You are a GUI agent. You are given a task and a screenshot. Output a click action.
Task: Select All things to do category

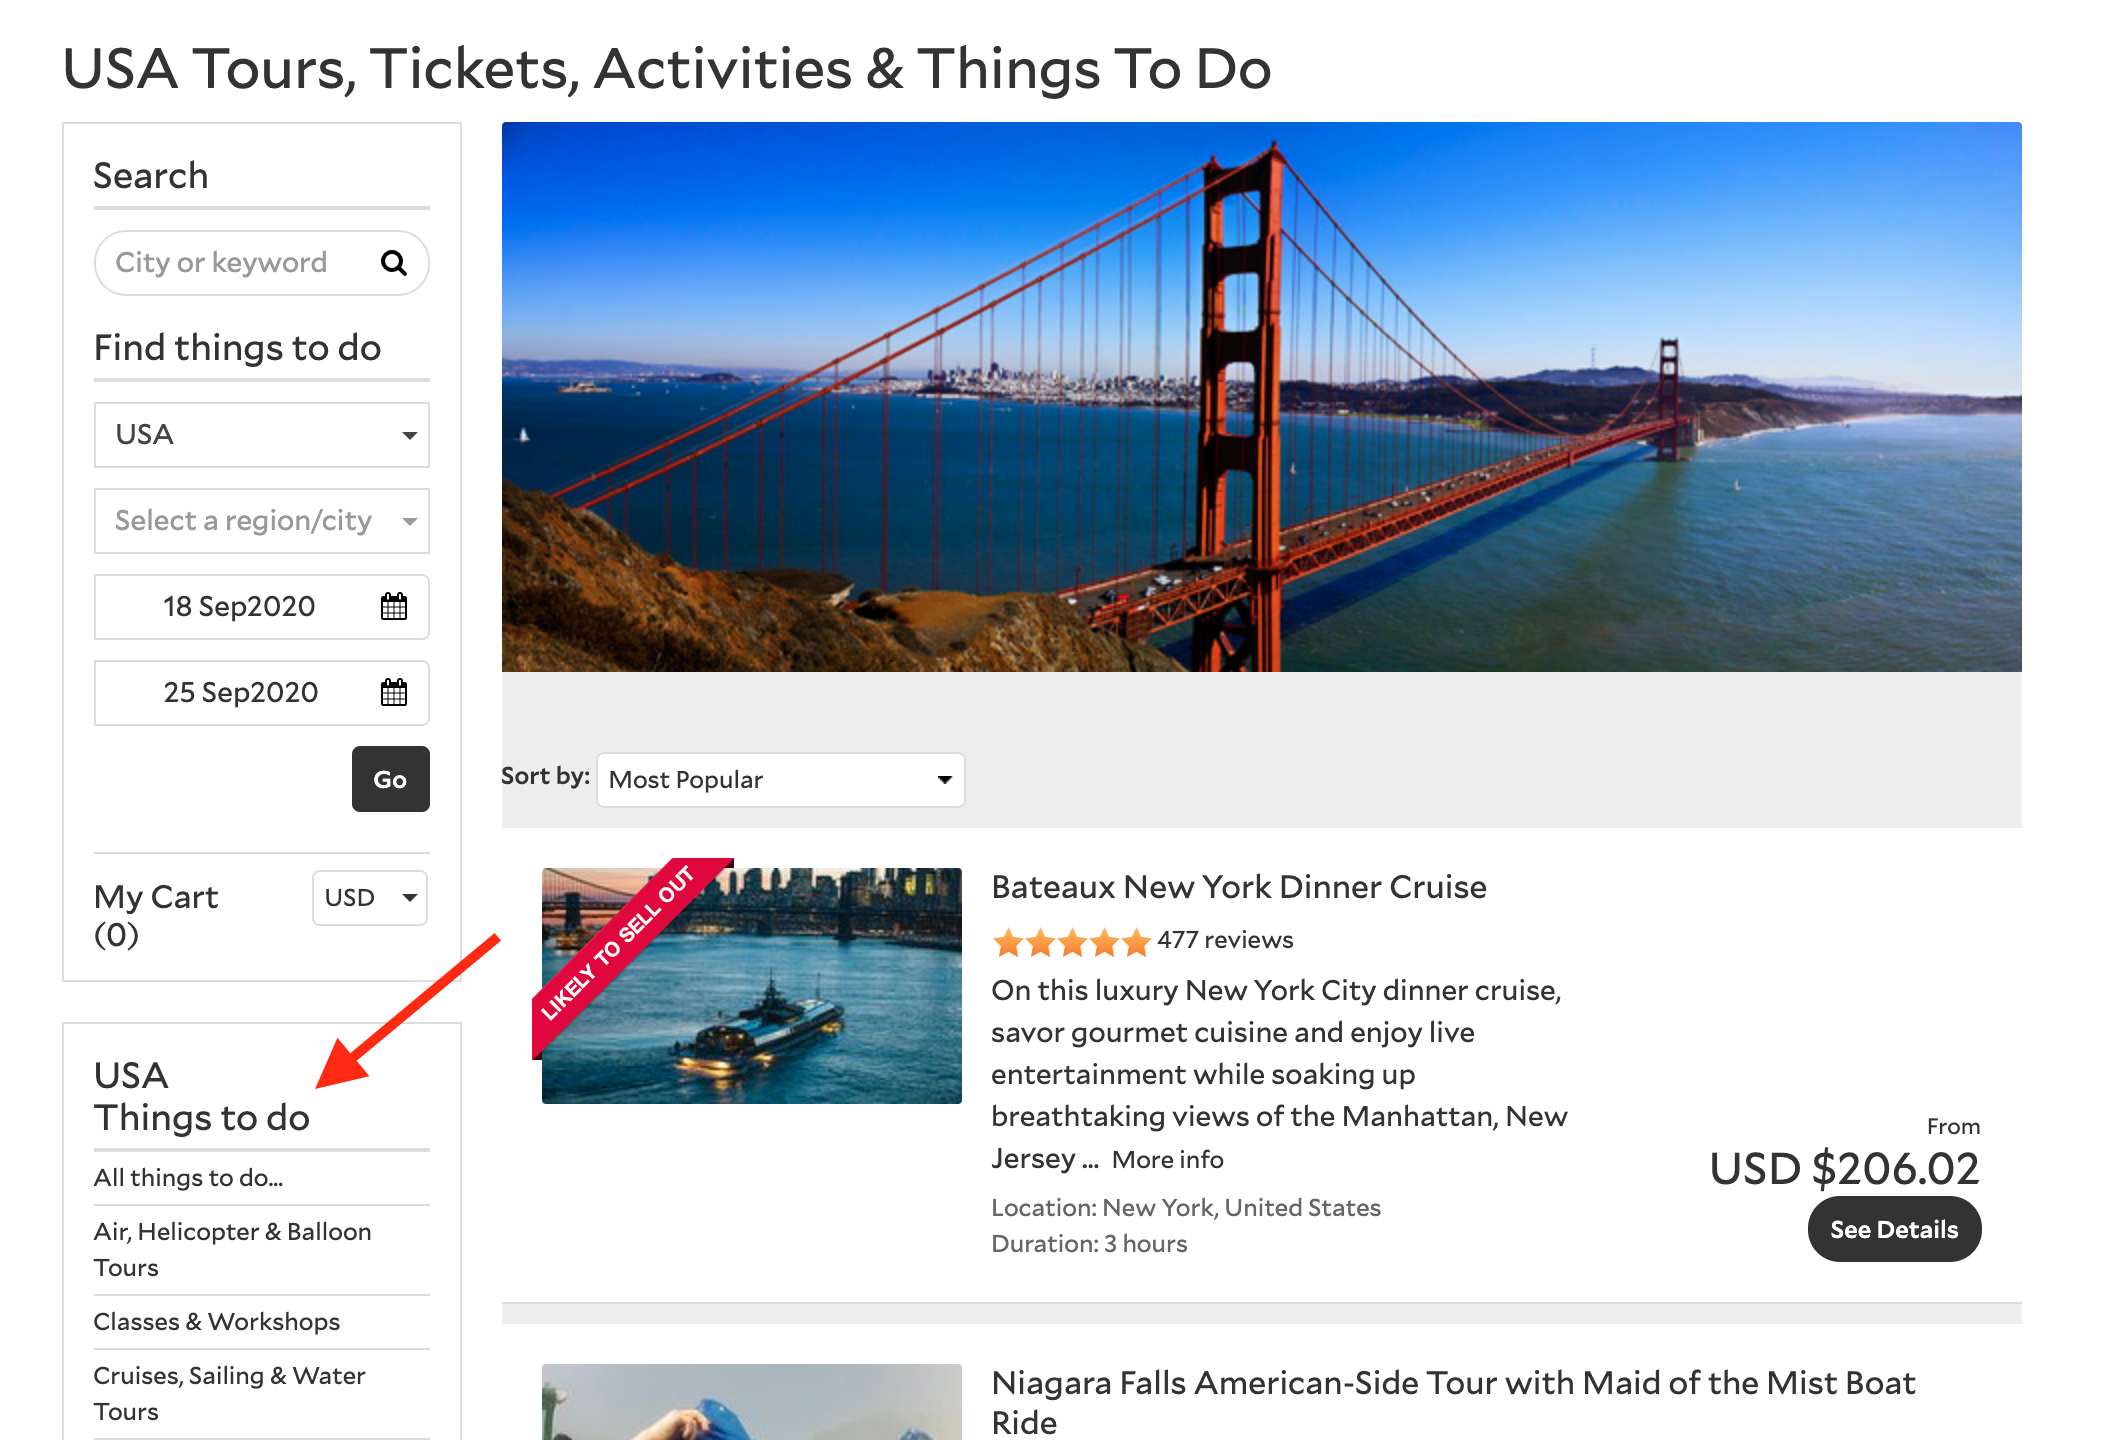(x=189, y=1178)
